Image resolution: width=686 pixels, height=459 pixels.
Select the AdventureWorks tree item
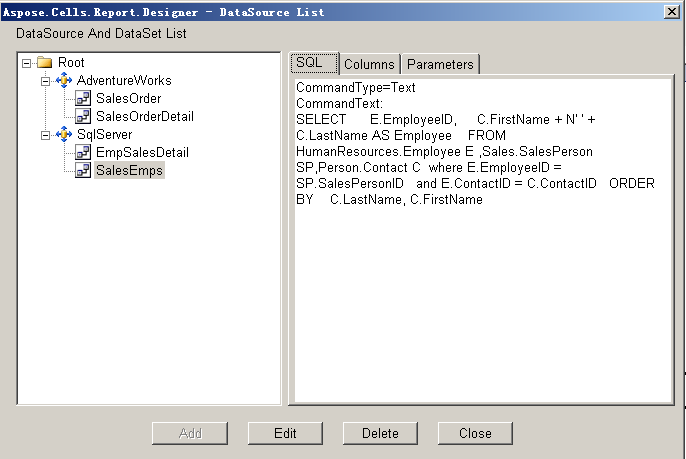pyautogui.click(x=124, y=81)
